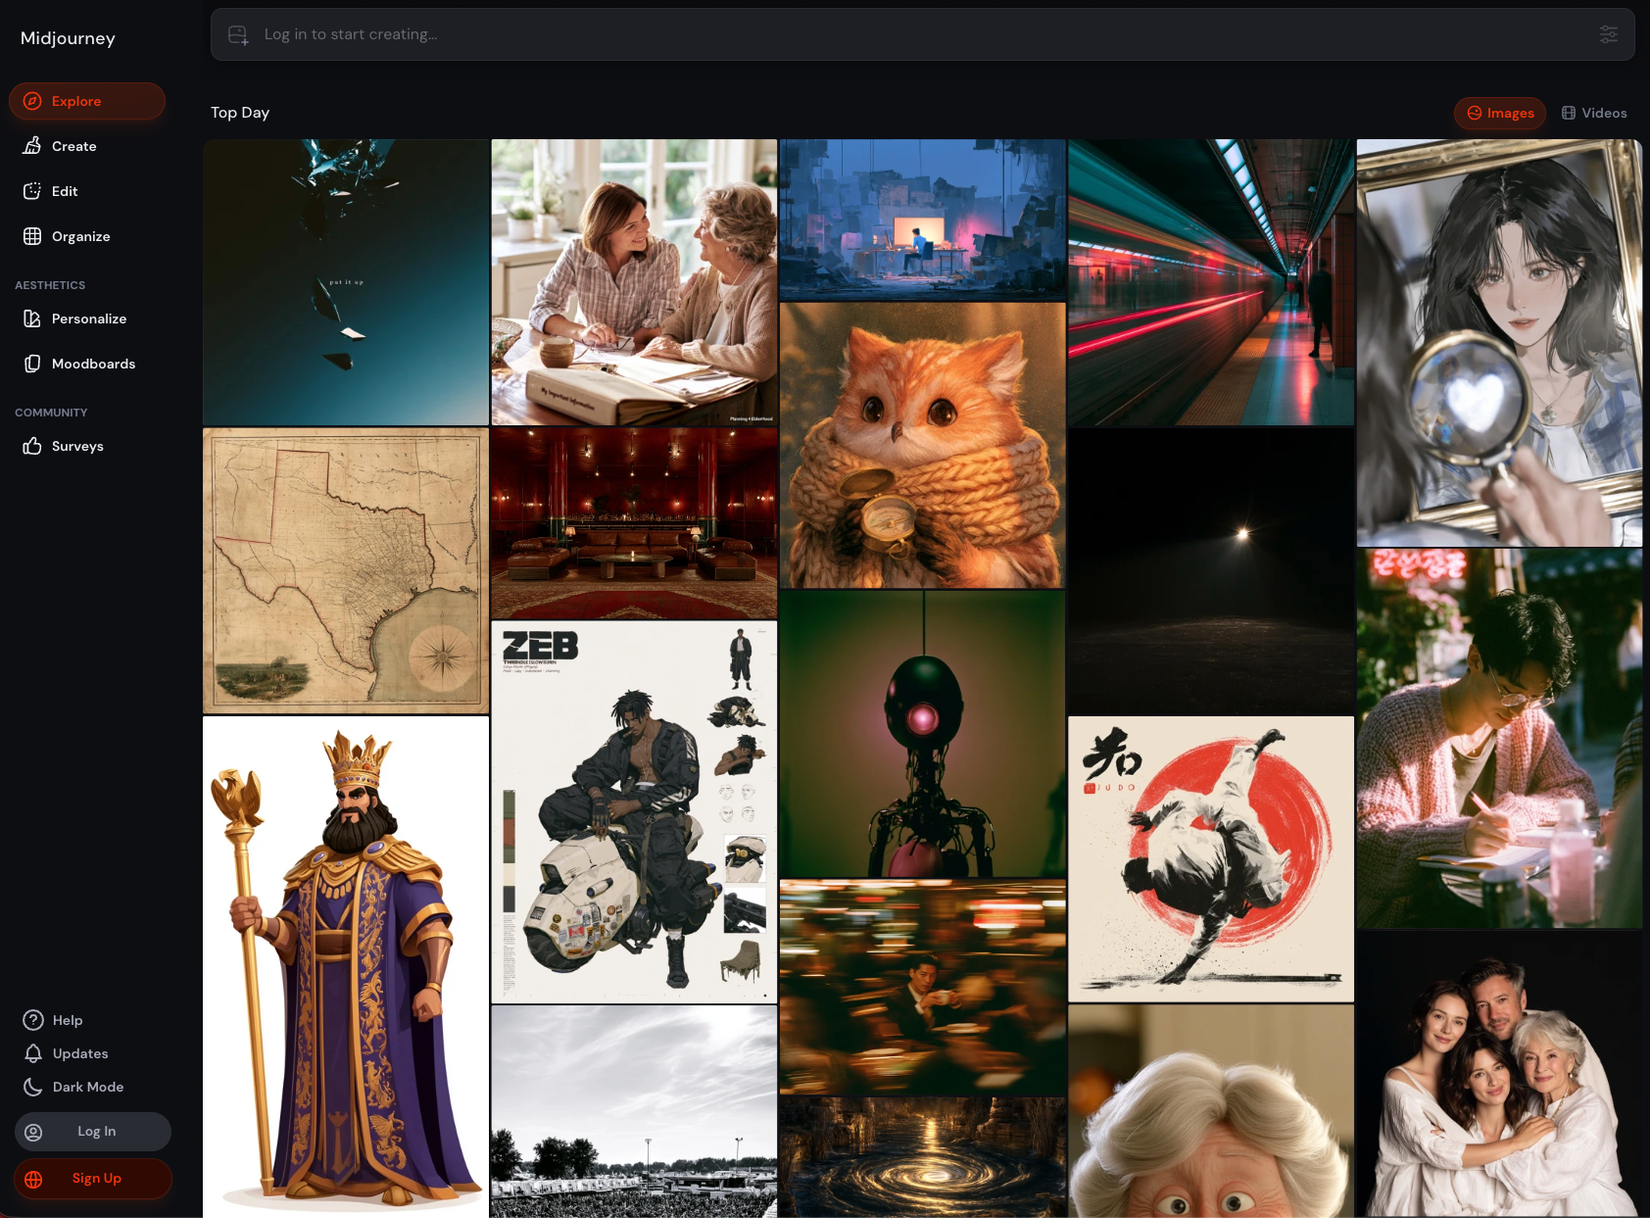The width and height of the screenshot is (1650, 1218).
Task: Open the Texas antique map image
Action: (346, 571)
